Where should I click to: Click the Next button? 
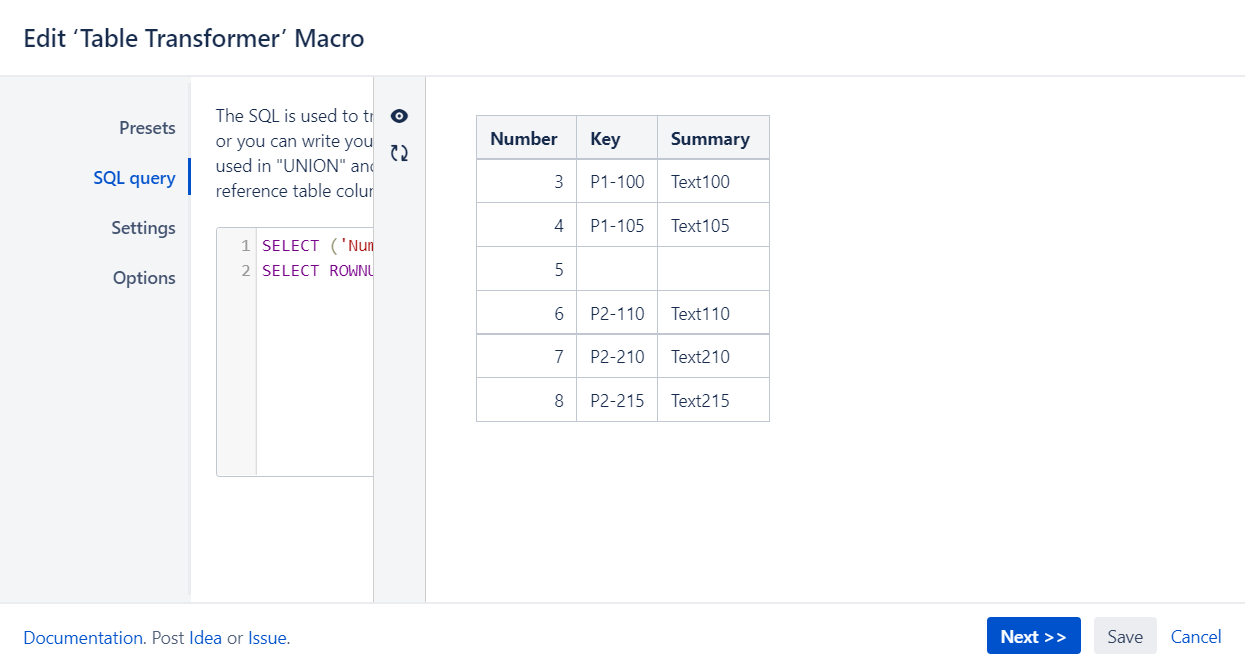point(1033,635)
